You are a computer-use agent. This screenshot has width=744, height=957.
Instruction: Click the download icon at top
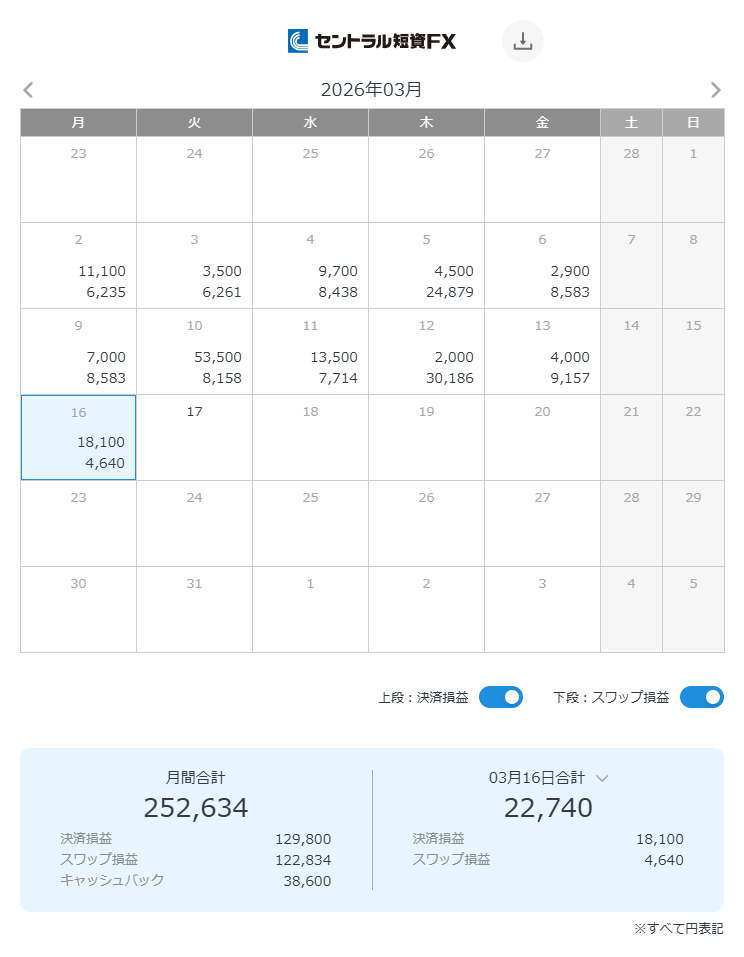pos(522,41)
